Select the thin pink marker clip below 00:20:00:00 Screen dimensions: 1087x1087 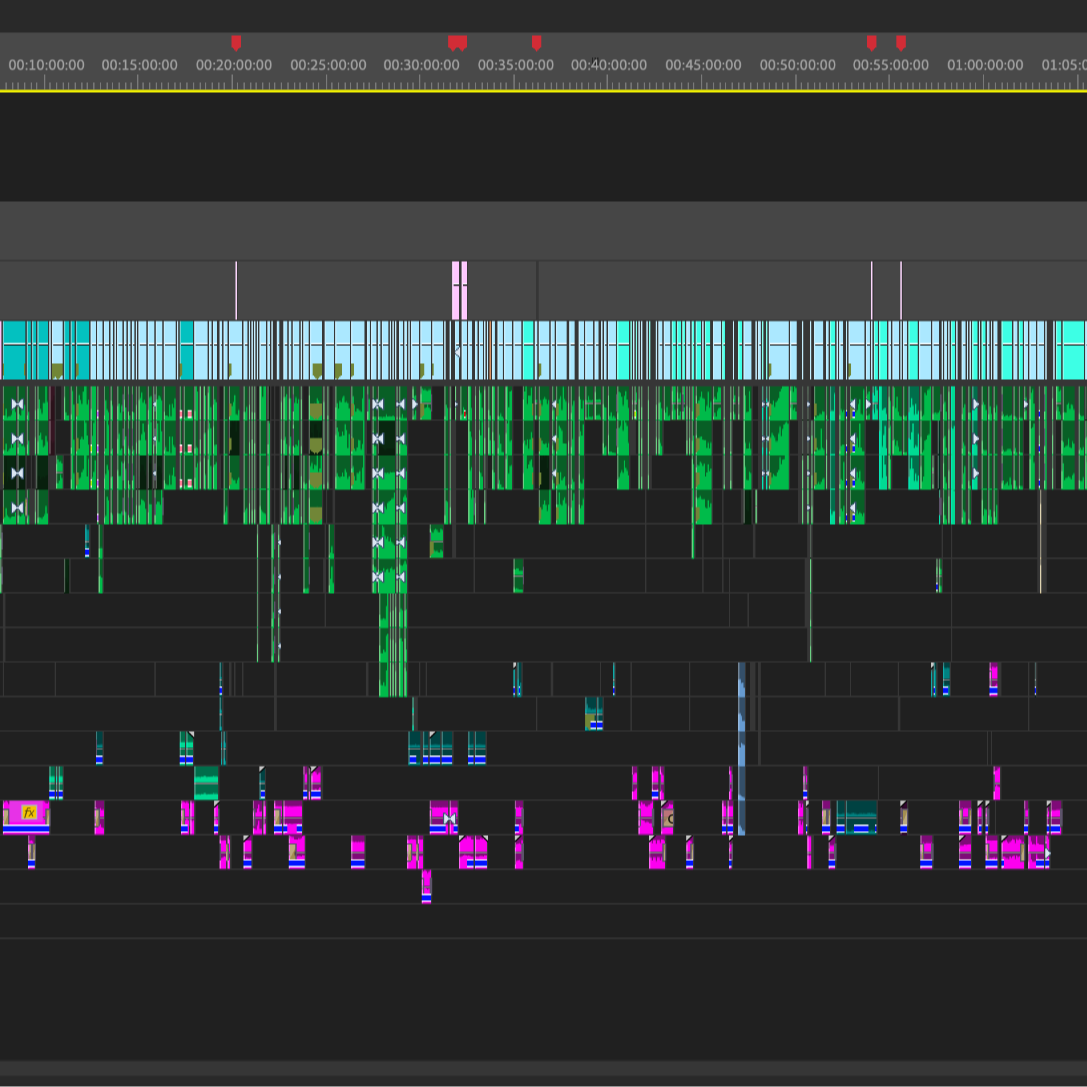pyautogui.click(x=236, y=290)
